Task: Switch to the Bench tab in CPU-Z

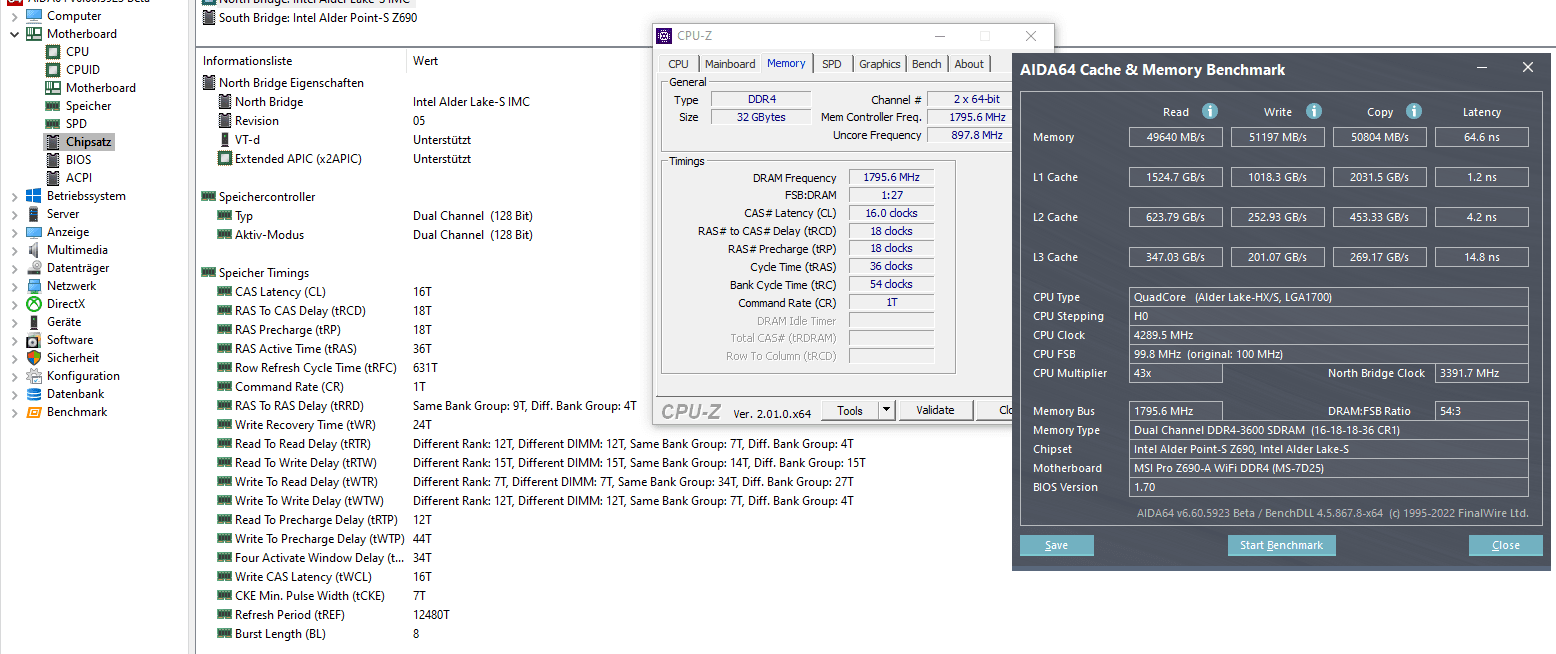Action: (x=927, y=64)
